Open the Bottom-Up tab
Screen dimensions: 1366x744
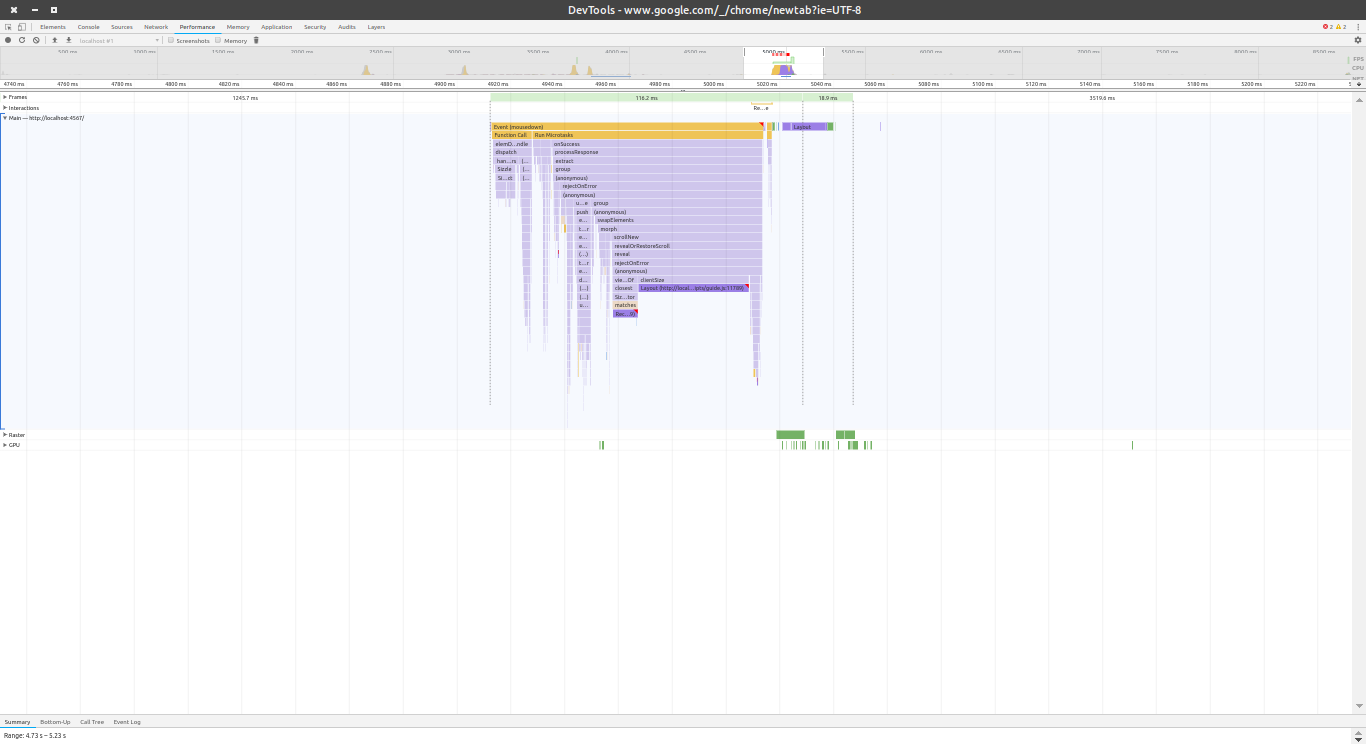55,722
